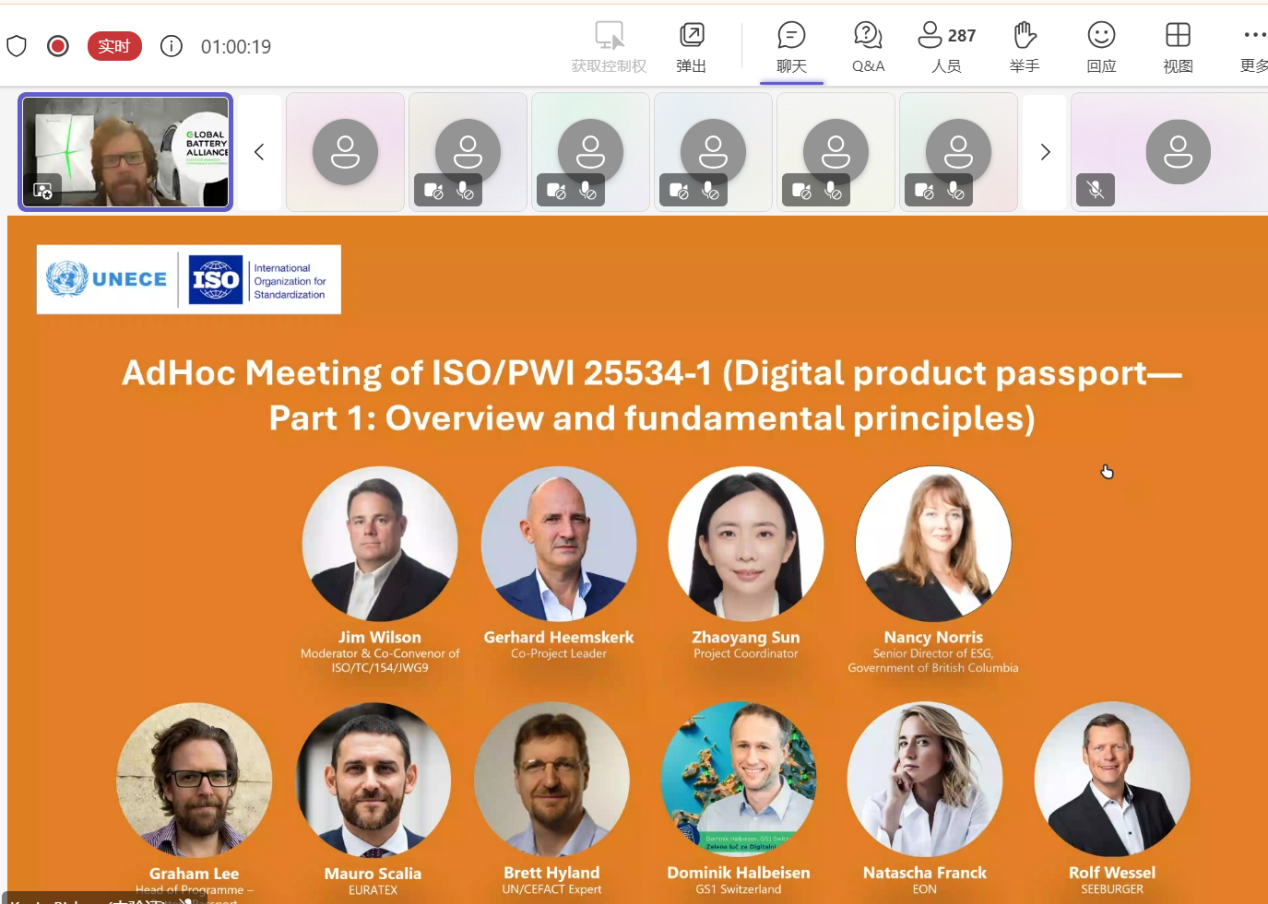Click the meeting info icon

(x=172, y=46)
